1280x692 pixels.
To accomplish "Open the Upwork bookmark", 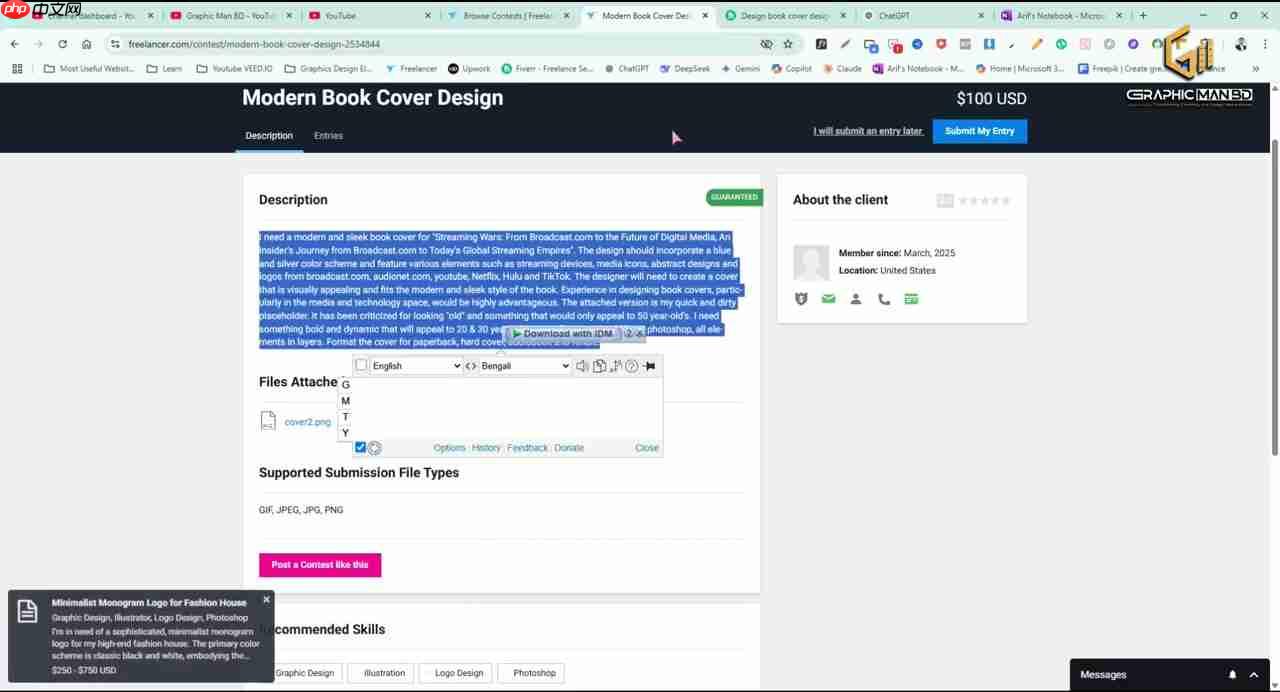I will [x=469, y=69].
